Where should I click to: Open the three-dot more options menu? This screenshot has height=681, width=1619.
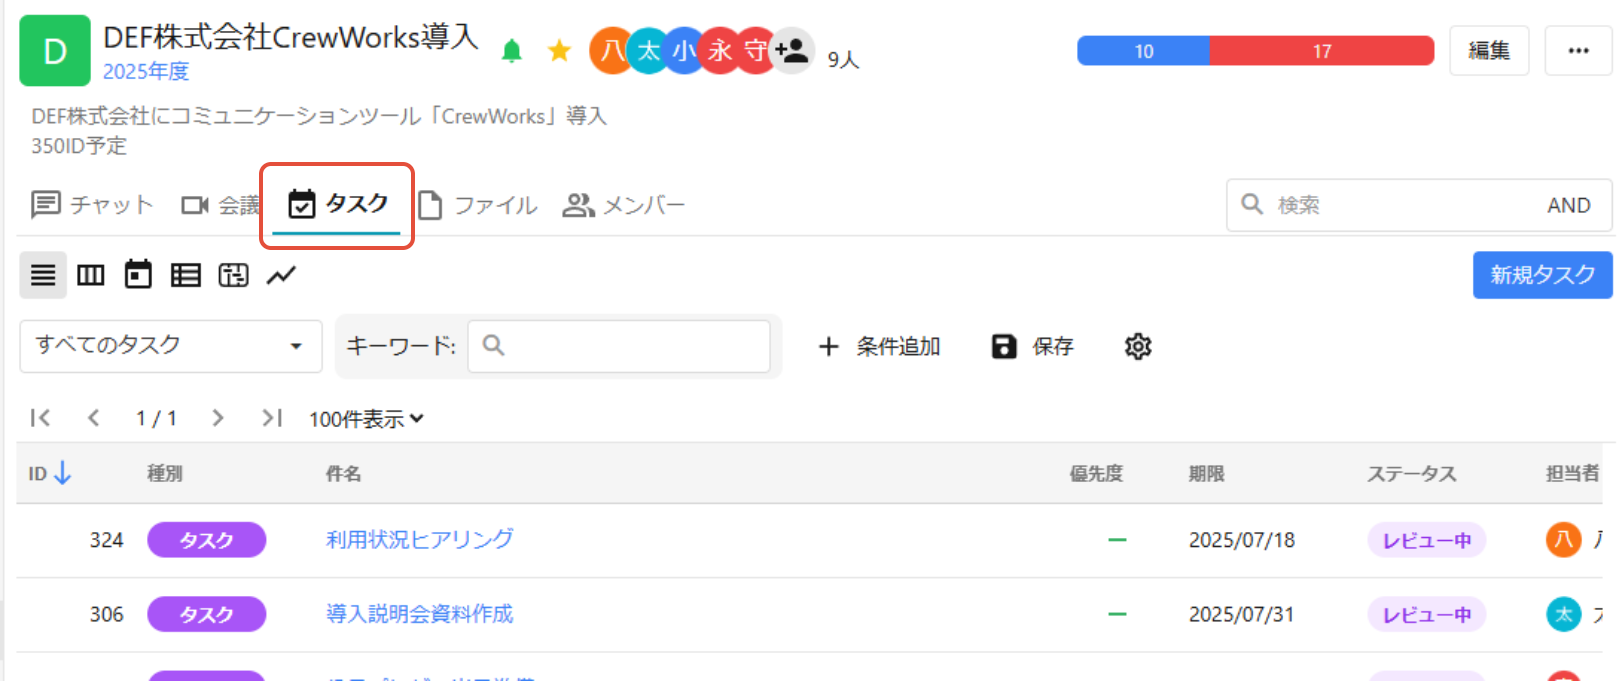pos(1579,51)
